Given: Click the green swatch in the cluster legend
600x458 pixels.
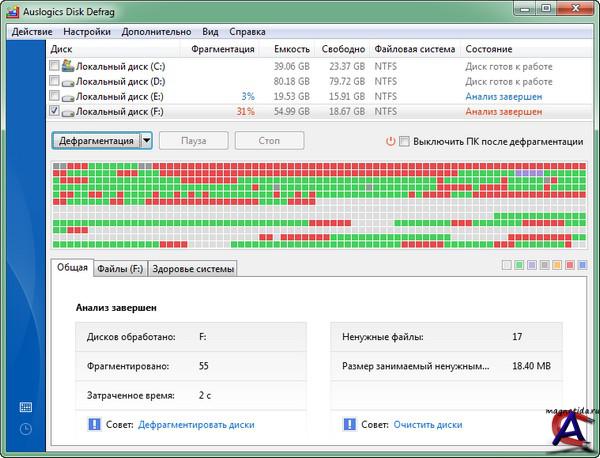Looking at the screenshot, I should pyautogui.click(x=519, y=266).
